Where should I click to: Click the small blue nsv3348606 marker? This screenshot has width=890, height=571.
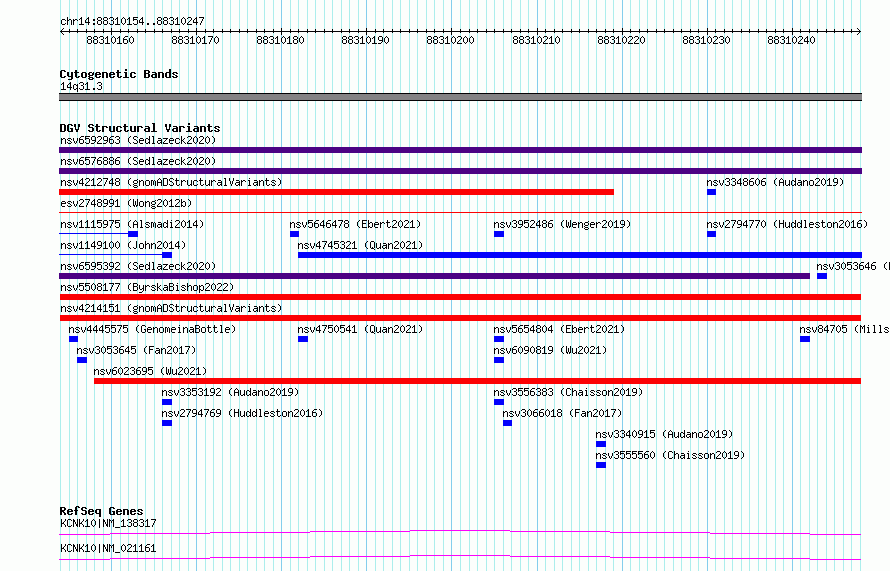tap(711, 192)
